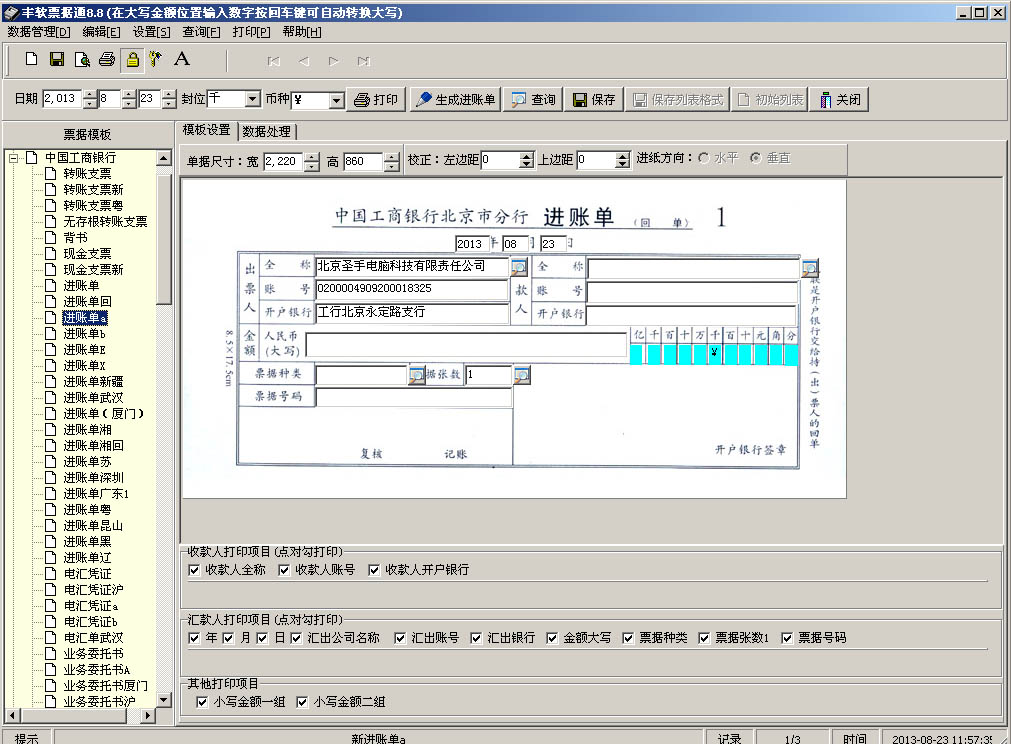
Task: Toggle the padlock lock icon
Action: tap(132, 59)
